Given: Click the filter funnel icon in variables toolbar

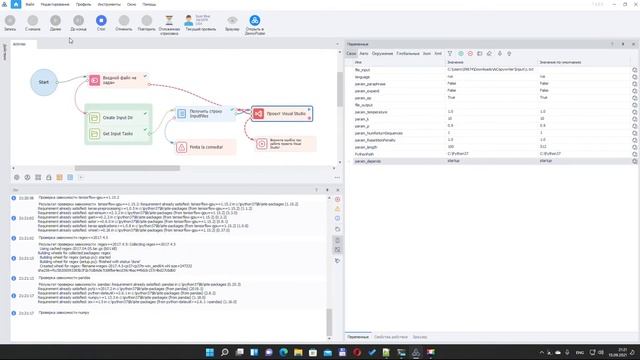Looking at the screenshot, I should click(x=450, y=53).
